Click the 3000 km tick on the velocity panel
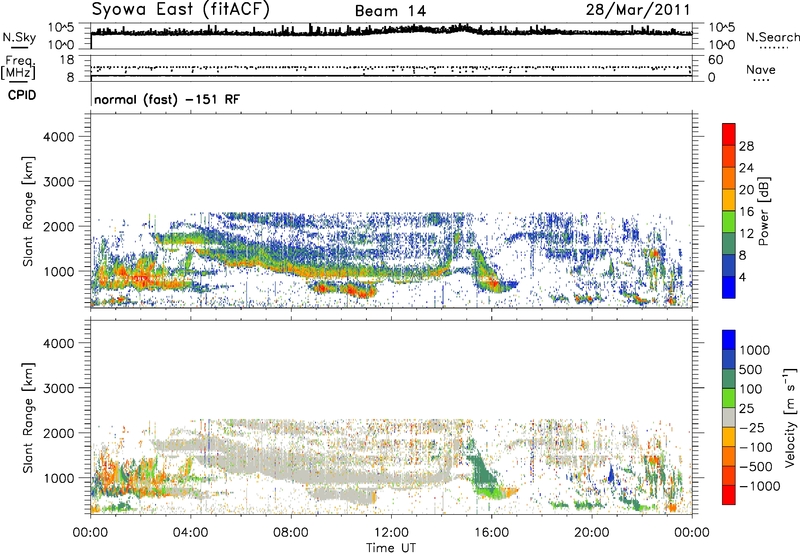This screenshot has width=800, height=554. (x=59, y=388)
